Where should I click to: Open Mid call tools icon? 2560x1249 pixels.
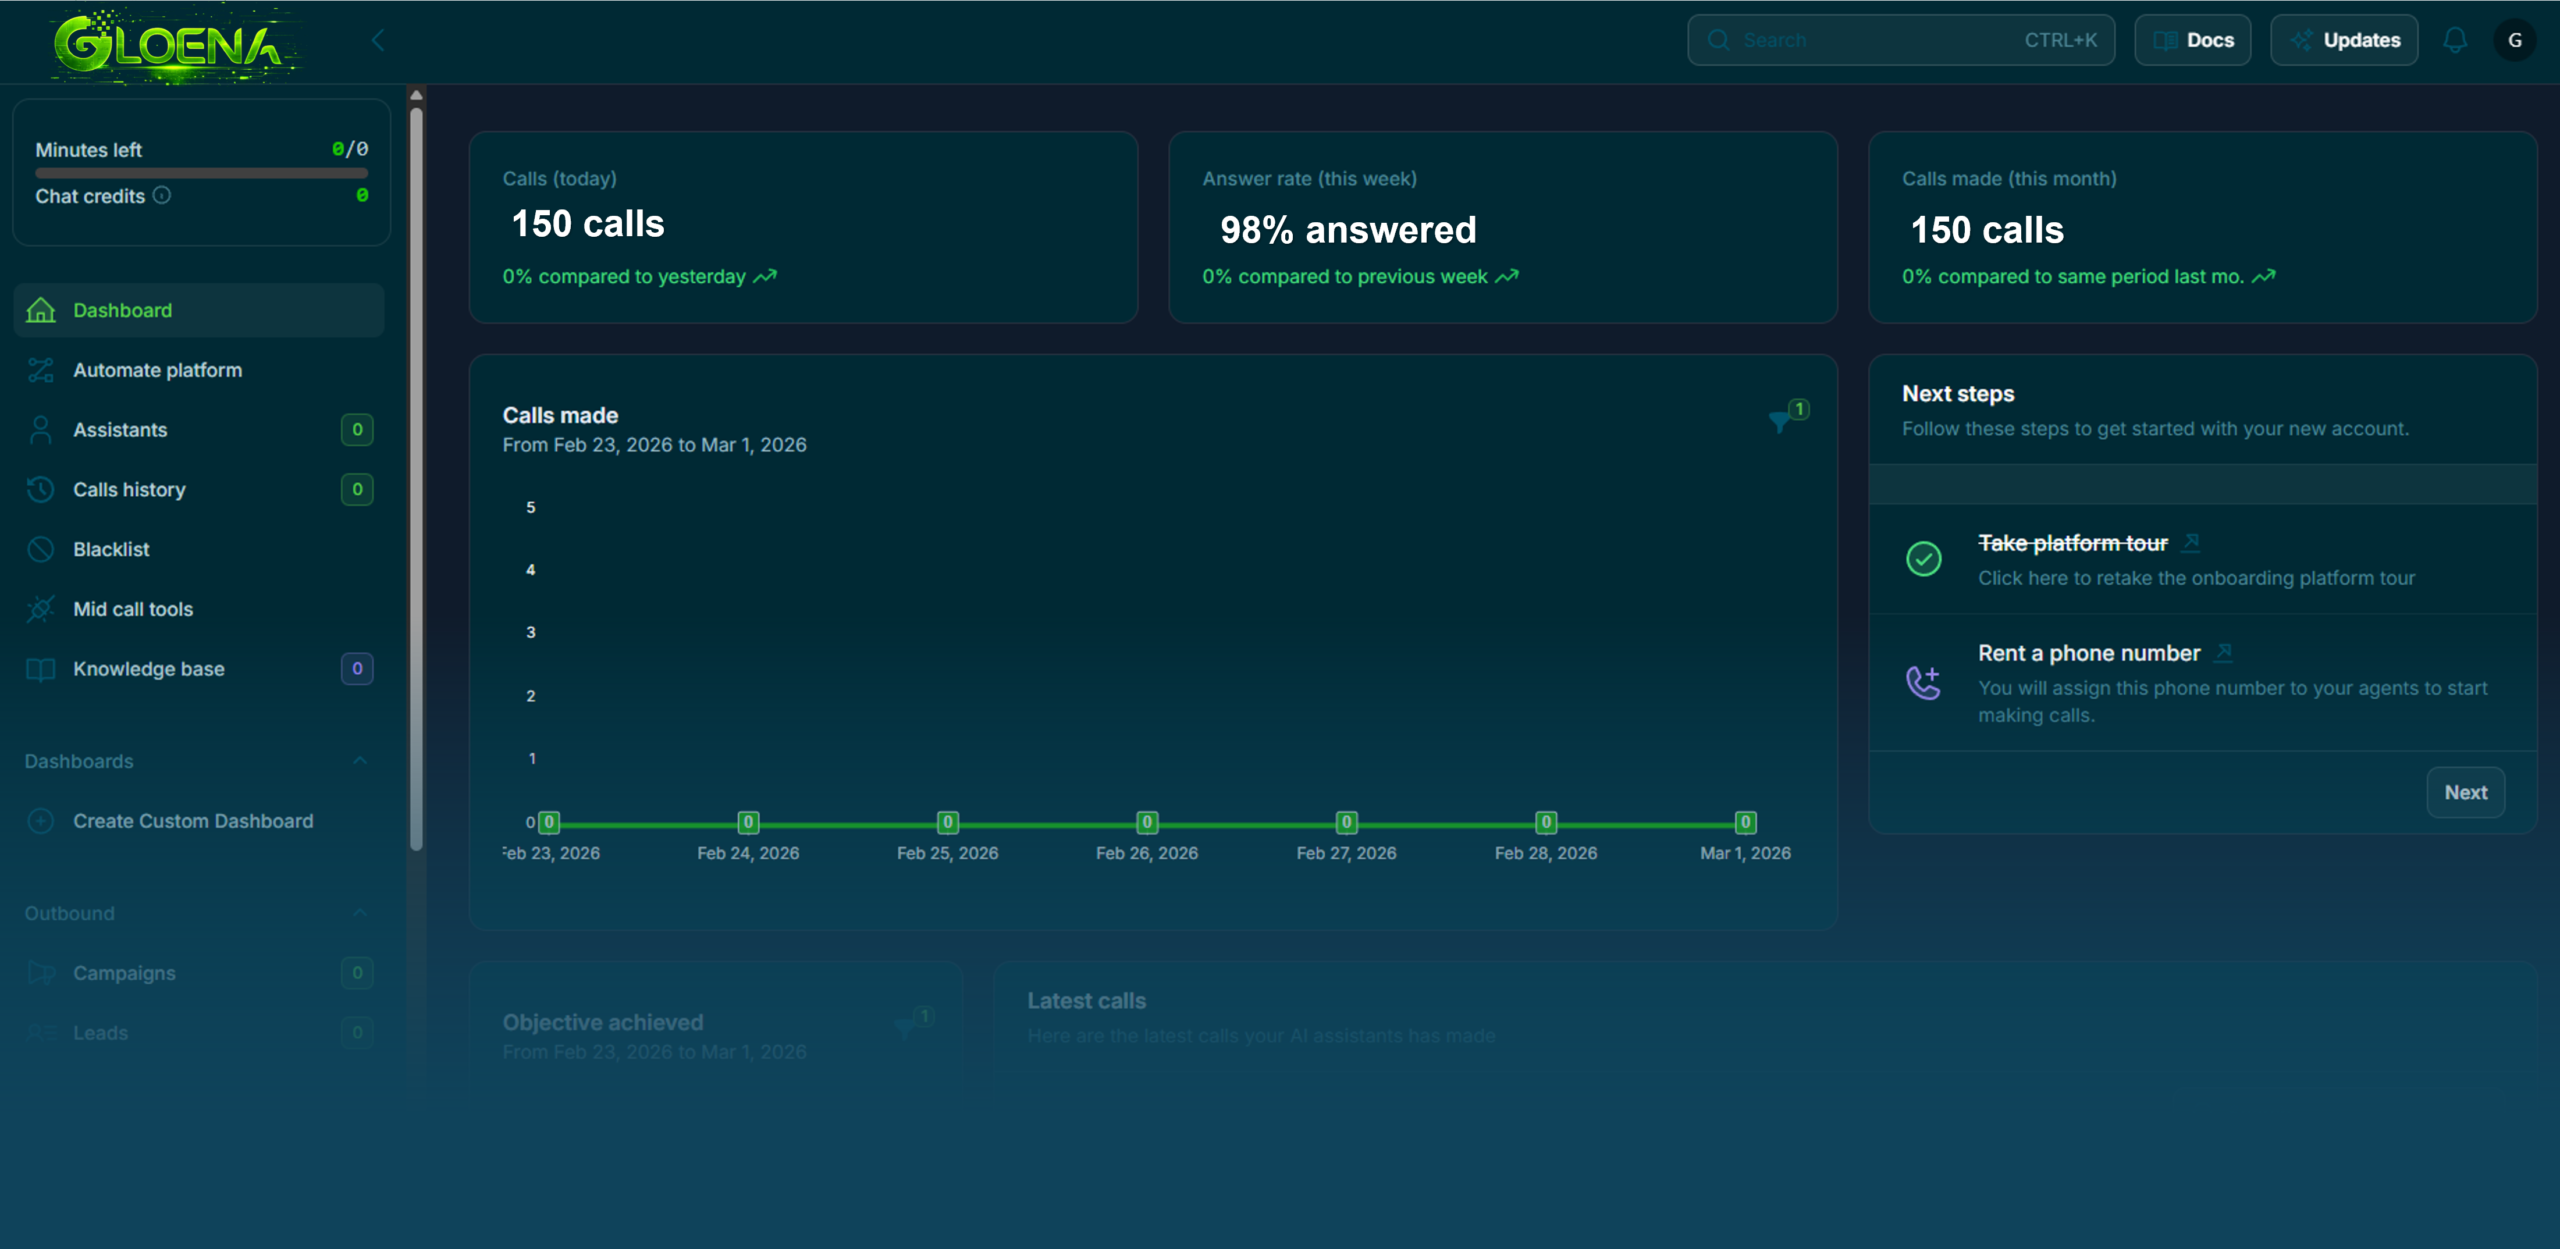click(40, 609)
